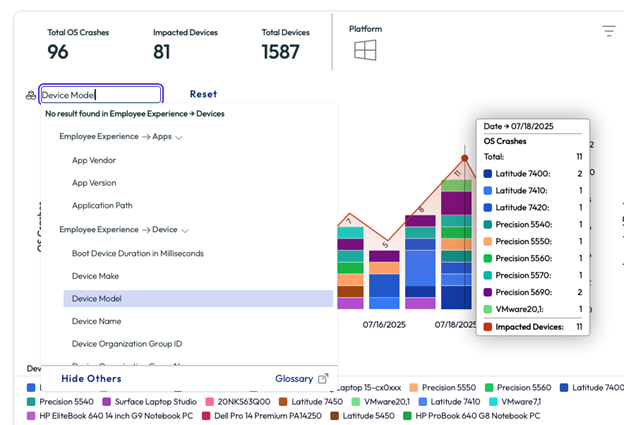Collapse Employee Experience Apps group
Screen dimensions: 624x425
(x=121, y=136)
